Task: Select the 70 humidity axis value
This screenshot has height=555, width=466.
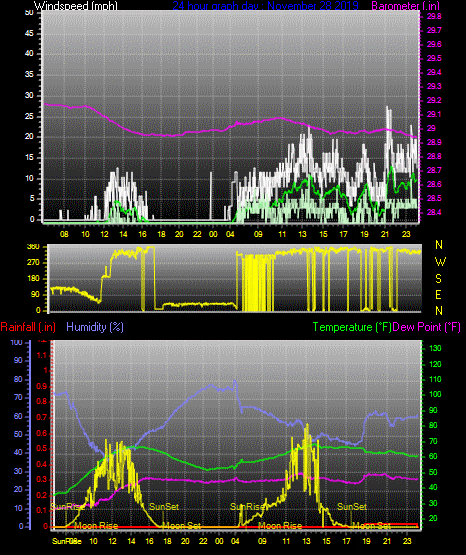Action: point(18,397)
